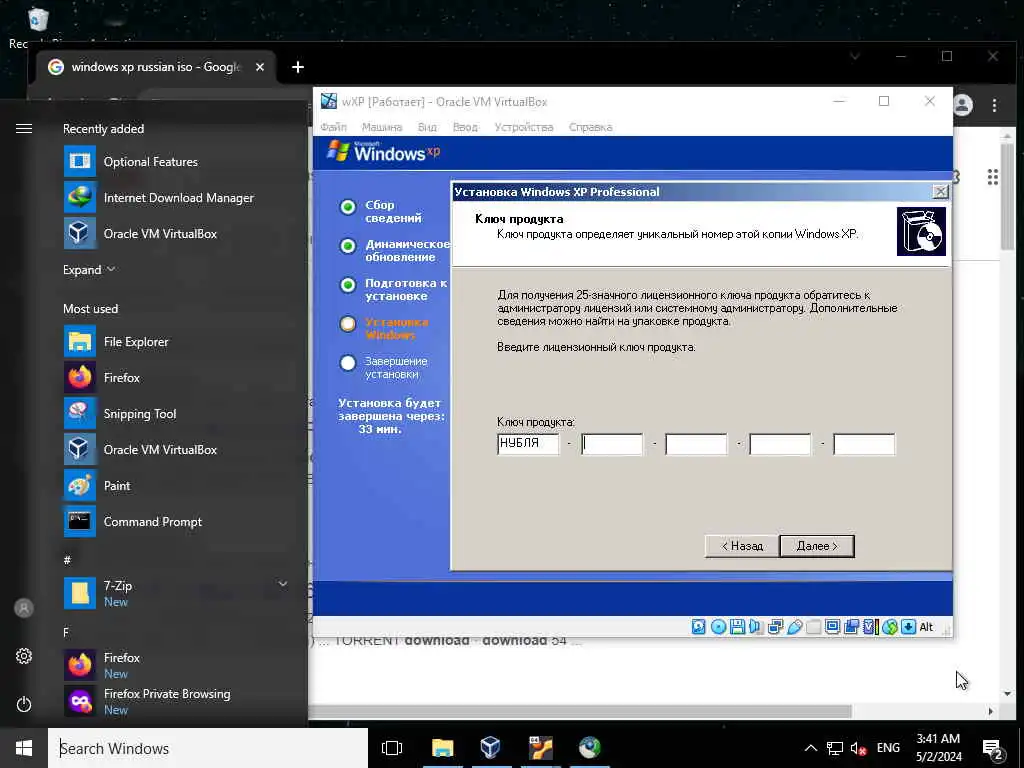
Task: Click the Windows Start button
Action: [x=24, y=748]
